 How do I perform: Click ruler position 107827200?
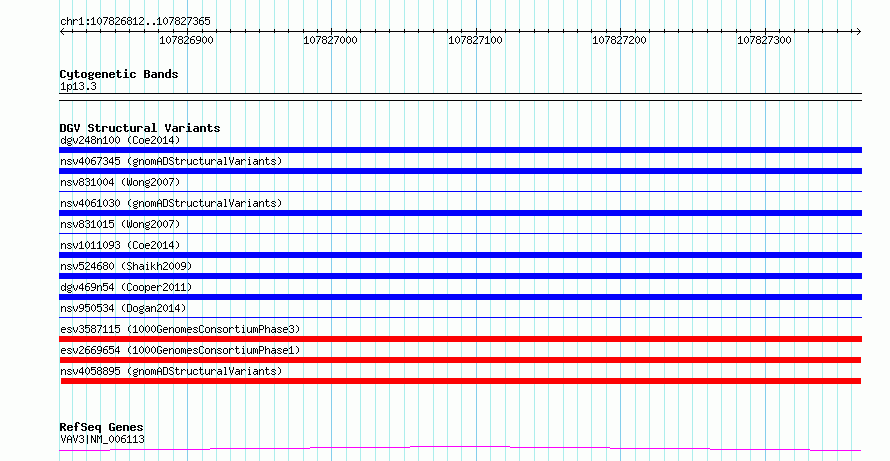pos(619,40)
